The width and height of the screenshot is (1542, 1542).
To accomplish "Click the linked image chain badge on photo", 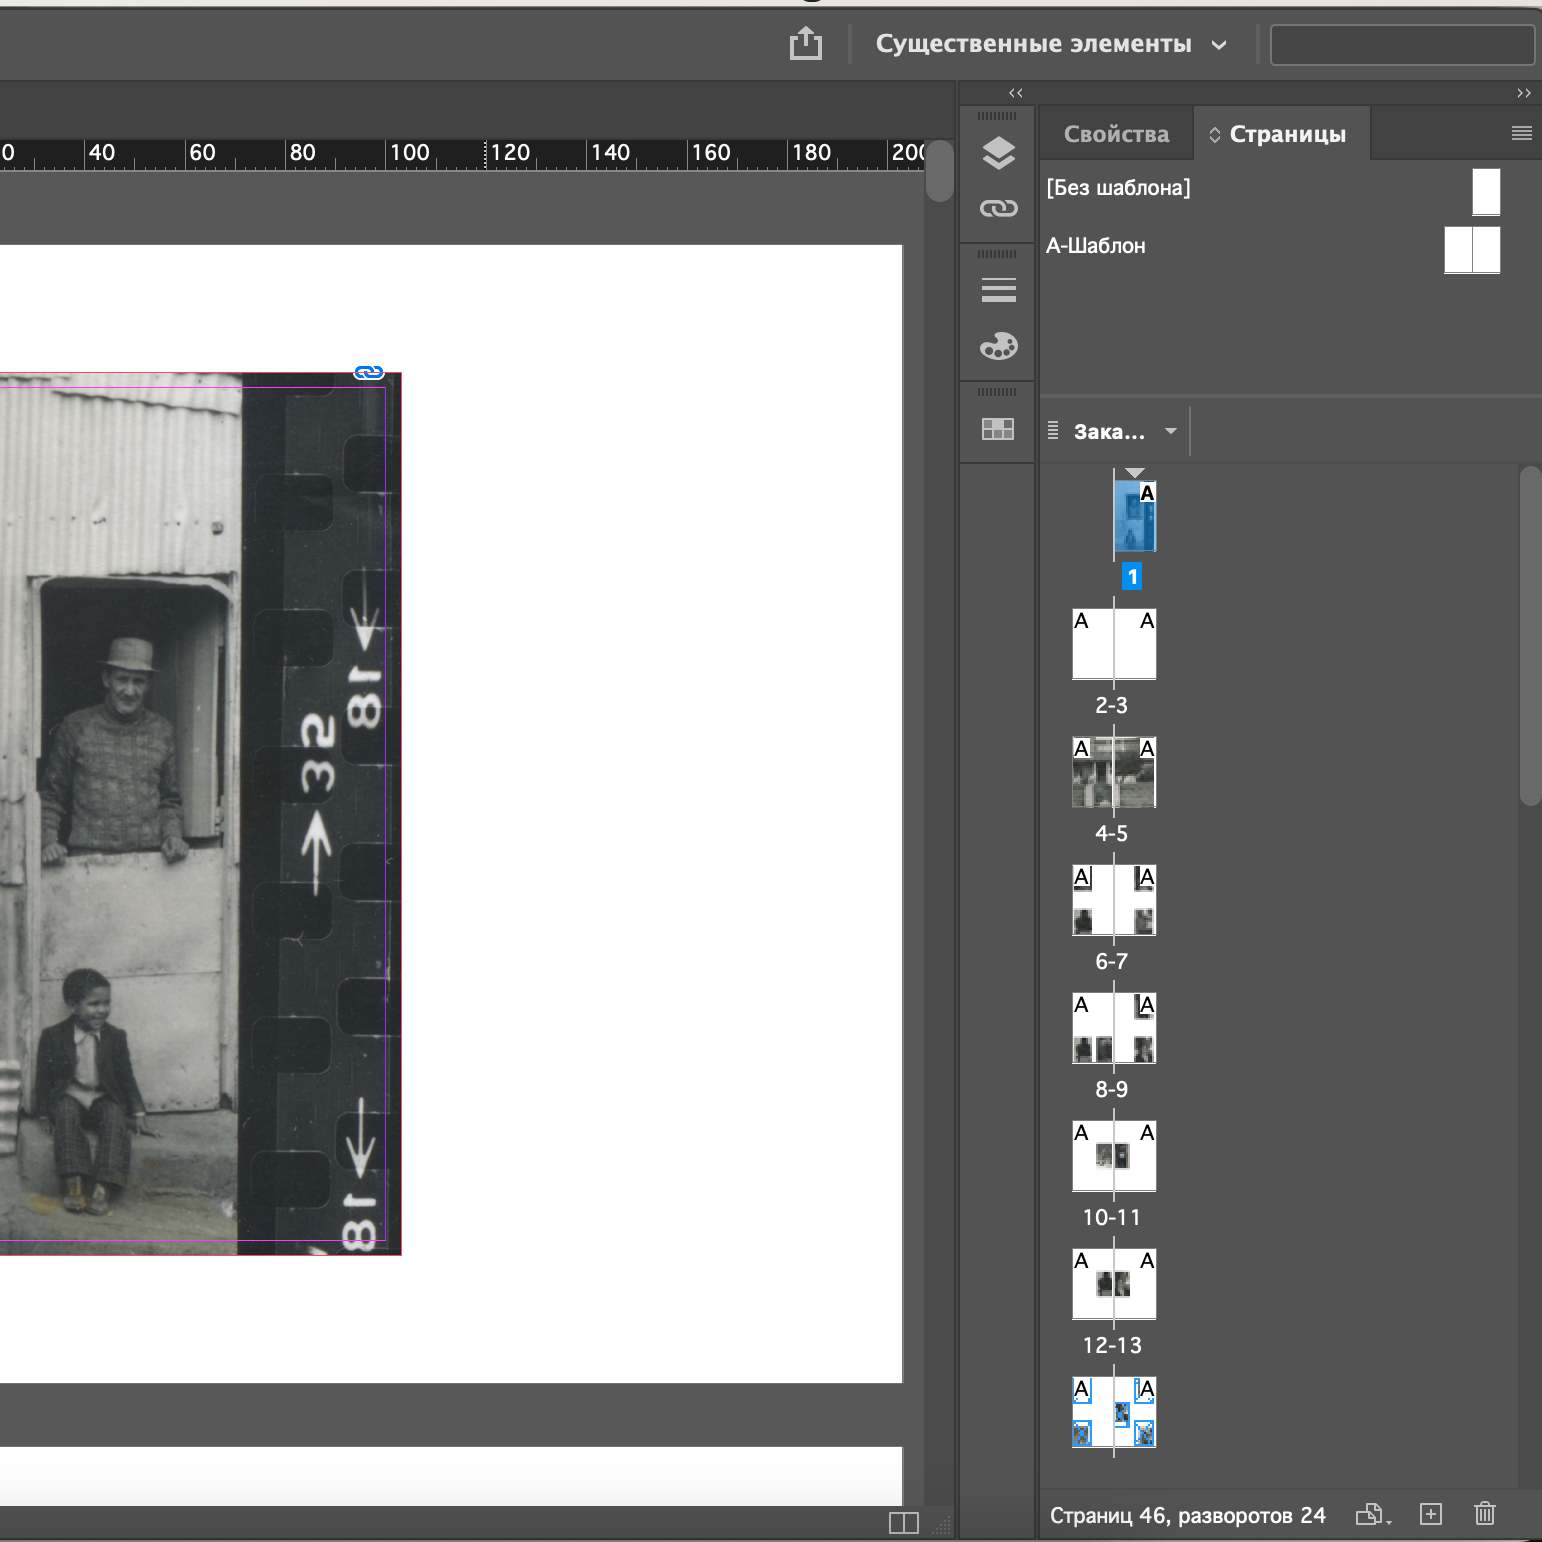I will pyautogui.click(x=369, y=372).
